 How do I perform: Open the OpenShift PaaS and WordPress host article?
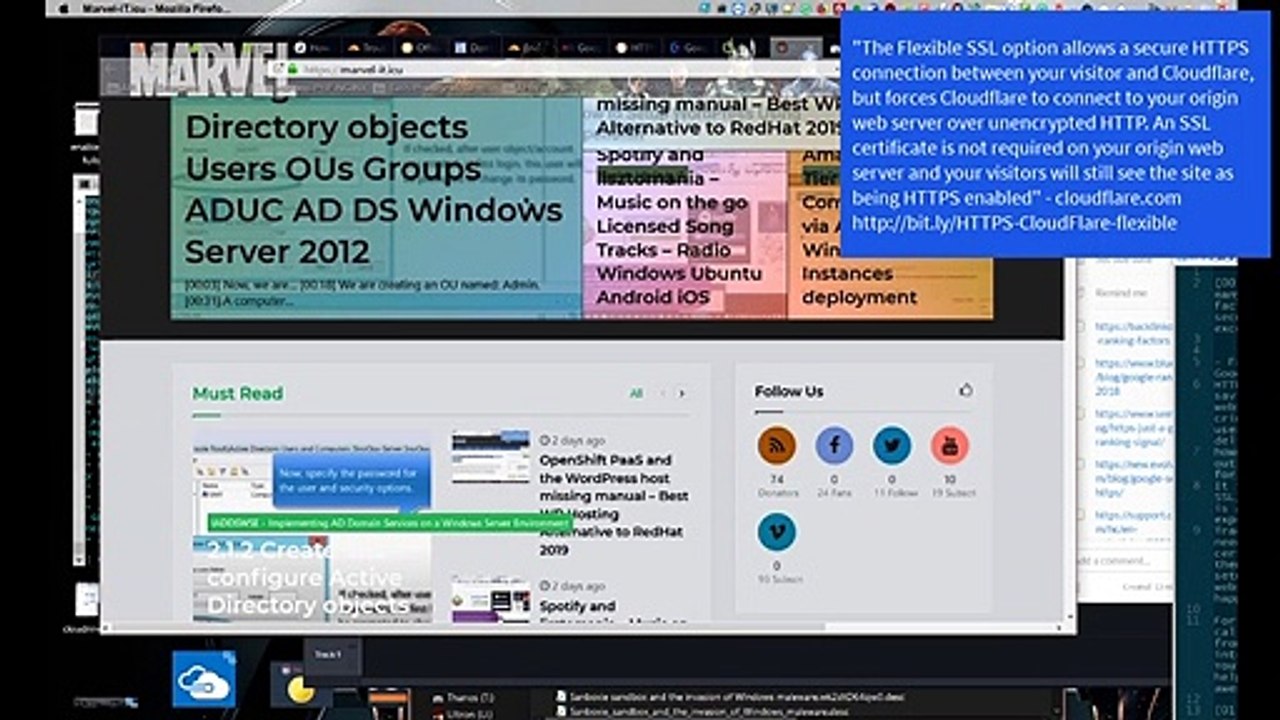(614, 505)
